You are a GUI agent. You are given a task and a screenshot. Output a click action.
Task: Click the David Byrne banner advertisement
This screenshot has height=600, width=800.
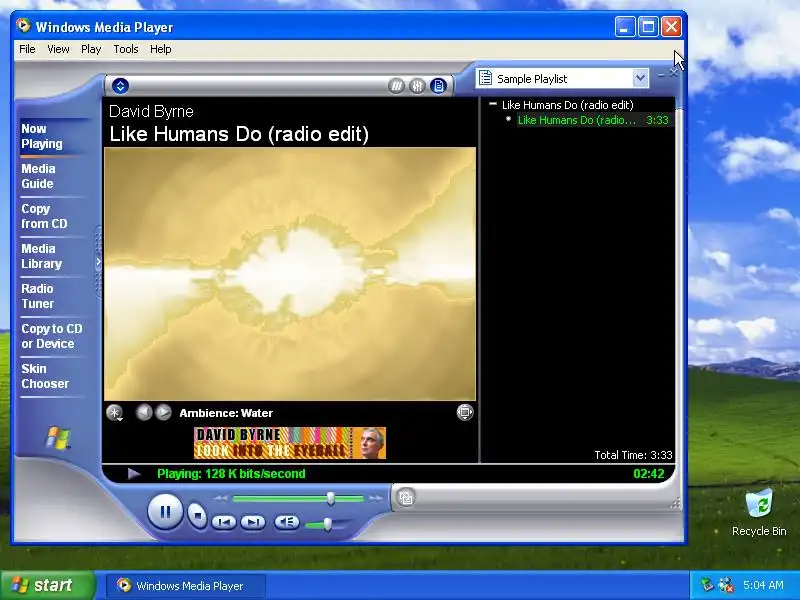pyautogui.click(x=290, y=443)
